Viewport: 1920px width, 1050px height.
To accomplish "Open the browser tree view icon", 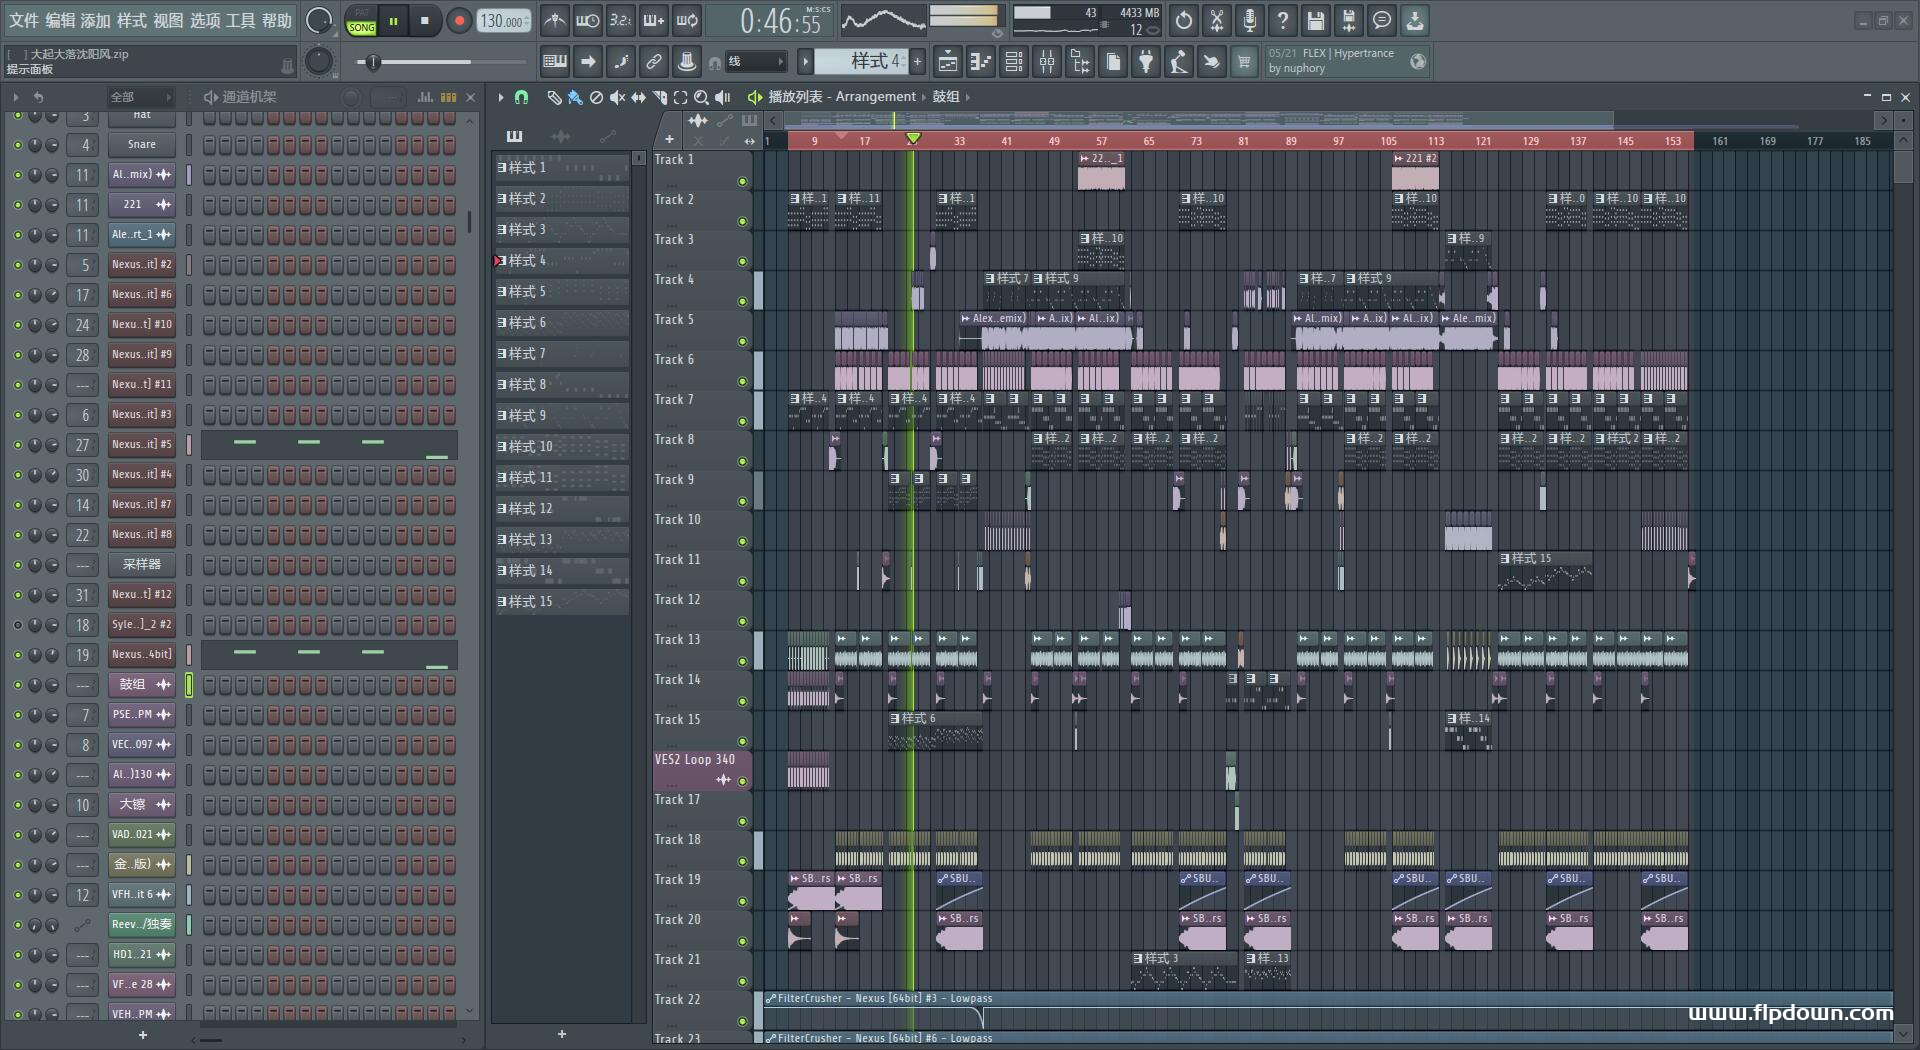I will coord(1080,62).
